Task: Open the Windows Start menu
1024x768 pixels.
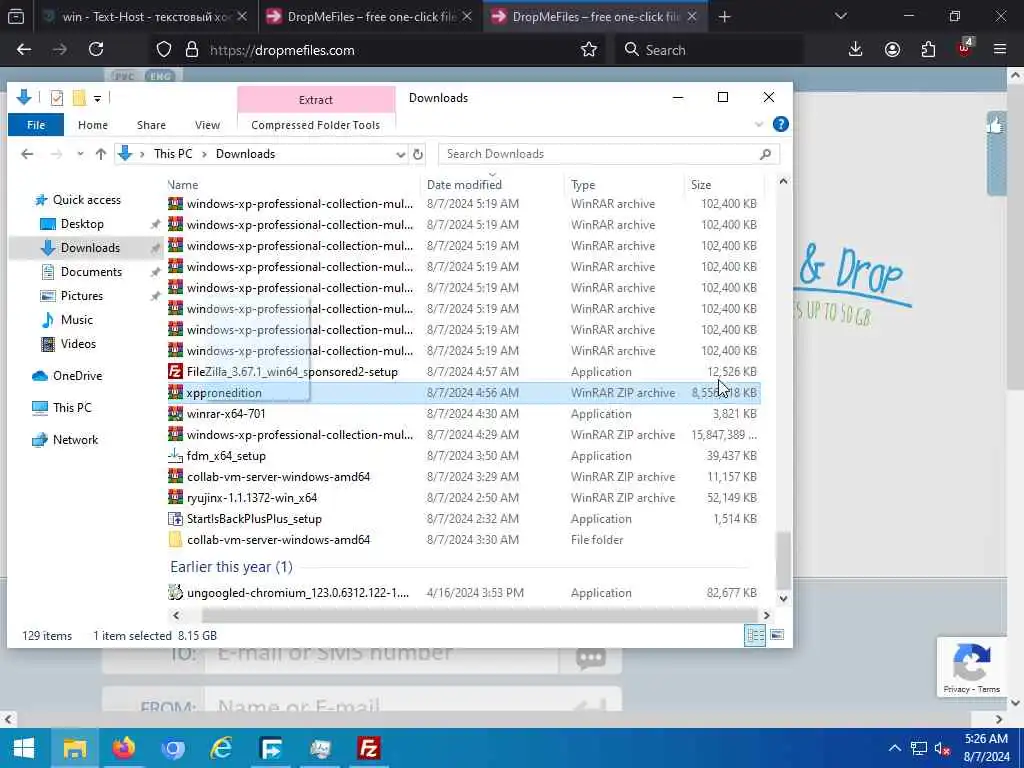Action: 24,748
